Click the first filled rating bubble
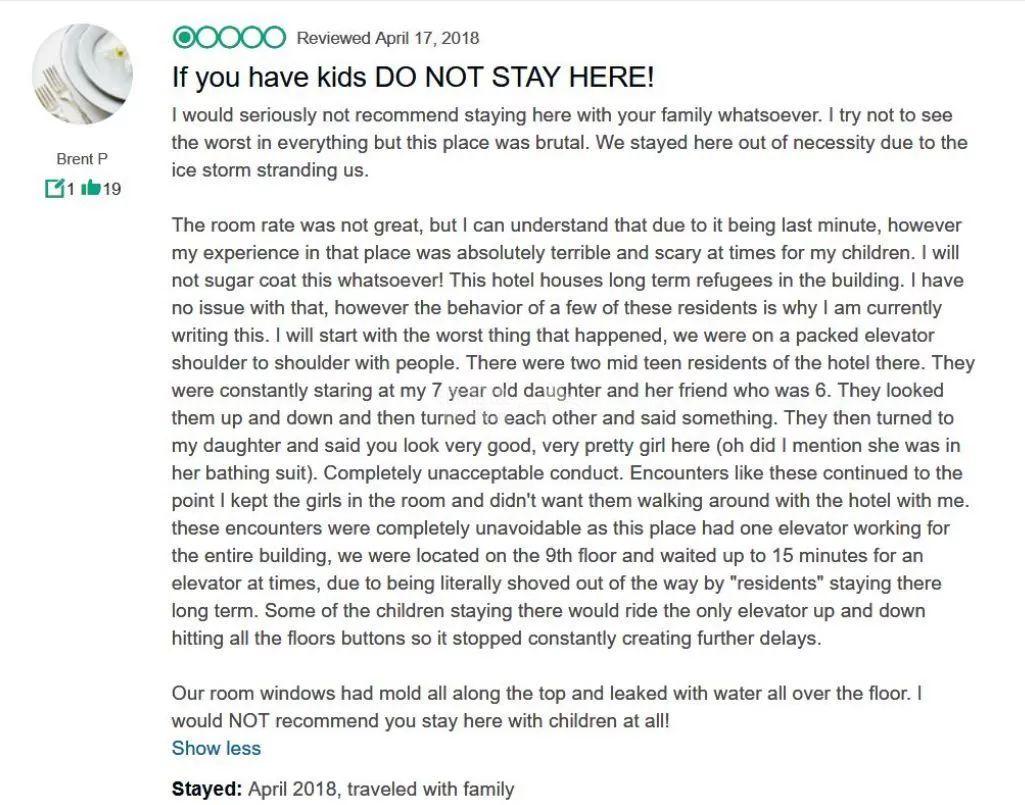The image size is (1025, 805). click(184, 38)
